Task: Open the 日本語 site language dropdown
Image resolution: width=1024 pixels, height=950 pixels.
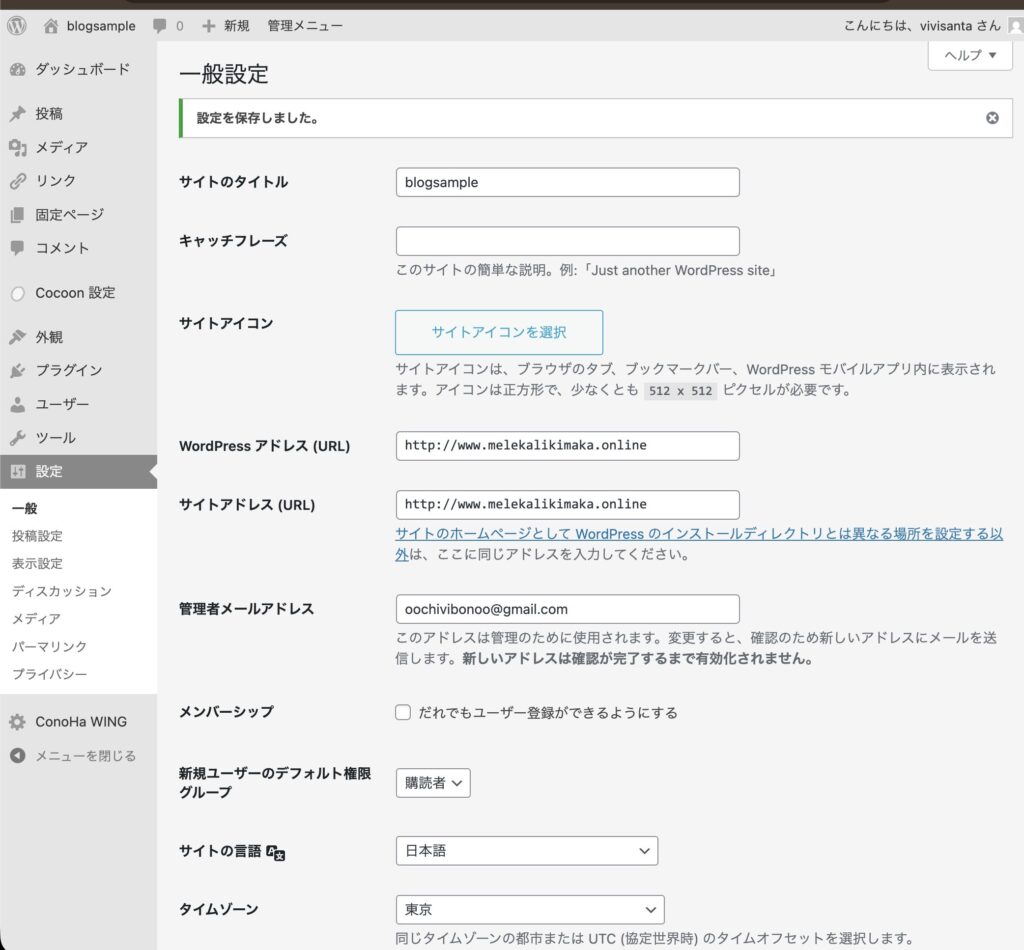Action: click(526, 851)
